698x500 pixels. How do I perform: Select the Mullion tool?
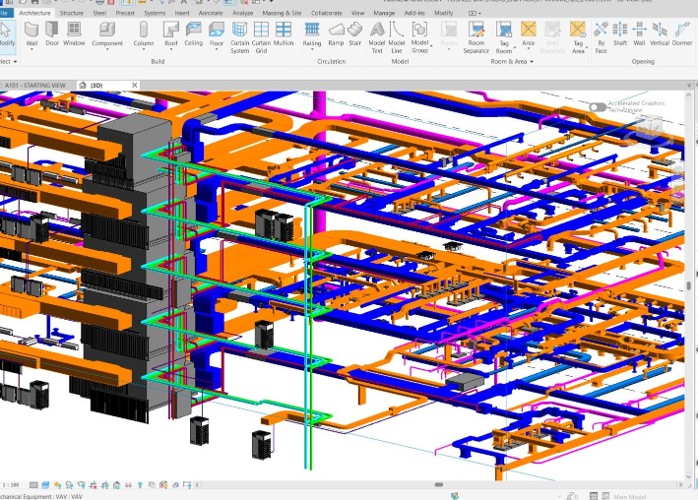click(x=284, y=34)
